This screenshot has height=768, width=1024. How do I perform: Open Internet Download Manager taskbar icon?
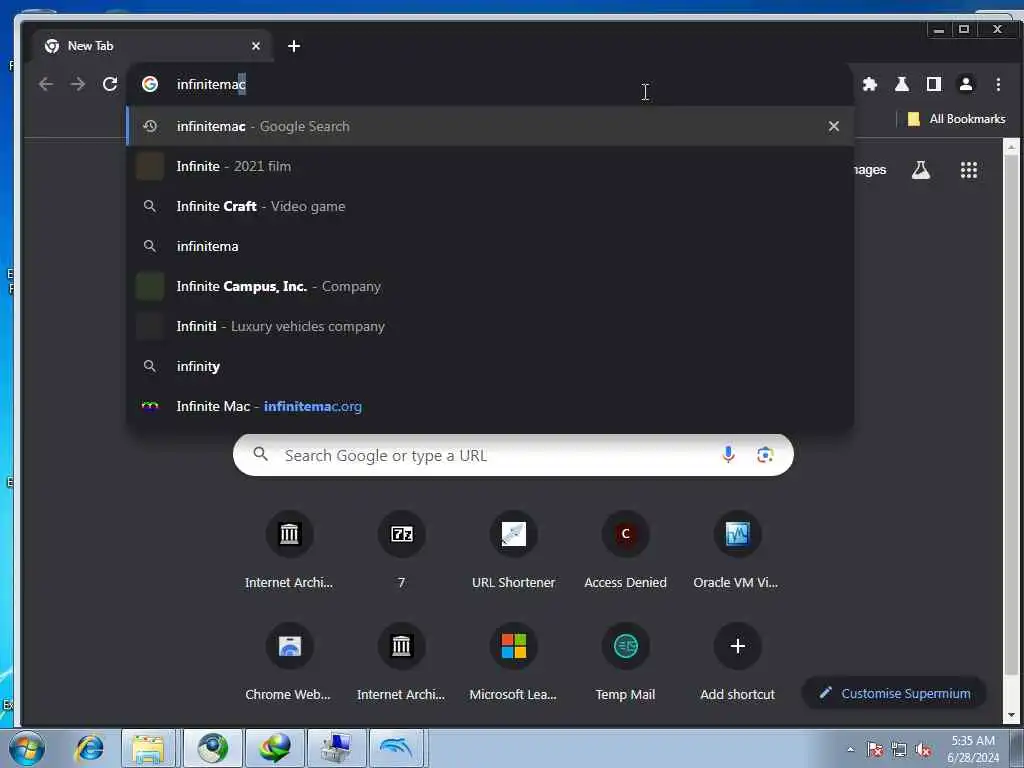[275, 748]
